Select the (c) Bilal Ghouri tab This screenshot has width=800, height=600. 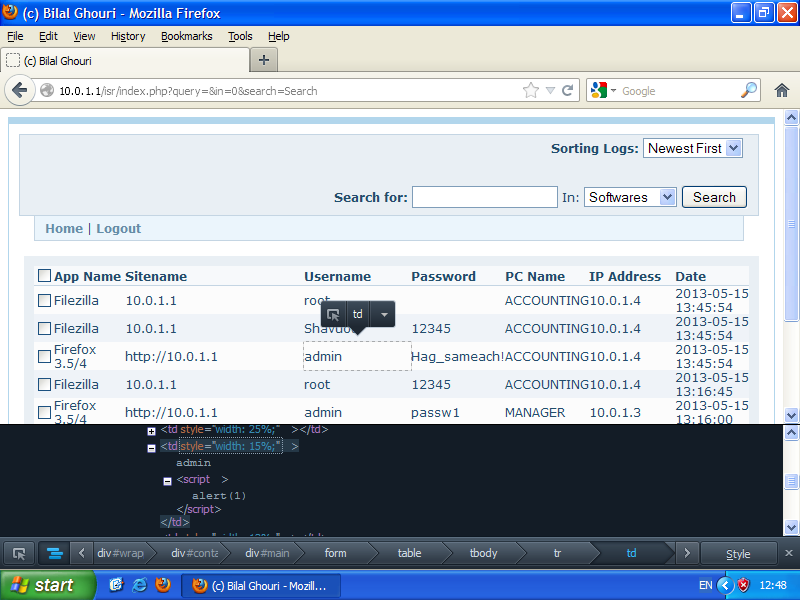click(124, 61)
